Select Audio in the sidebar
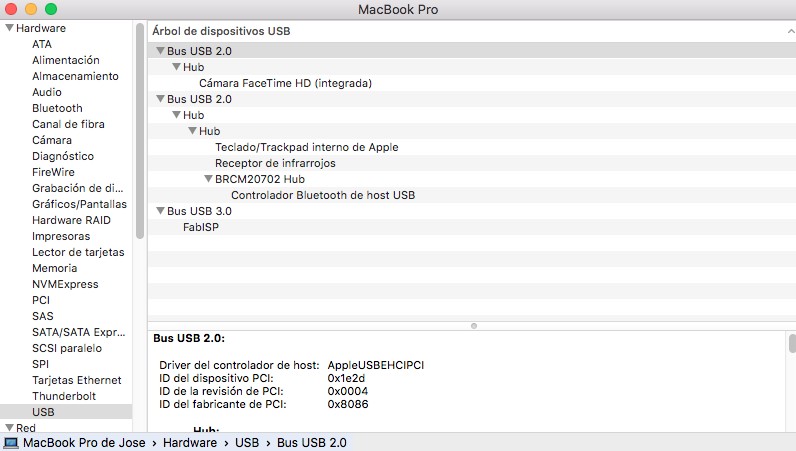Viewport: 796px width, 451px height. click(x=47, y=92)
